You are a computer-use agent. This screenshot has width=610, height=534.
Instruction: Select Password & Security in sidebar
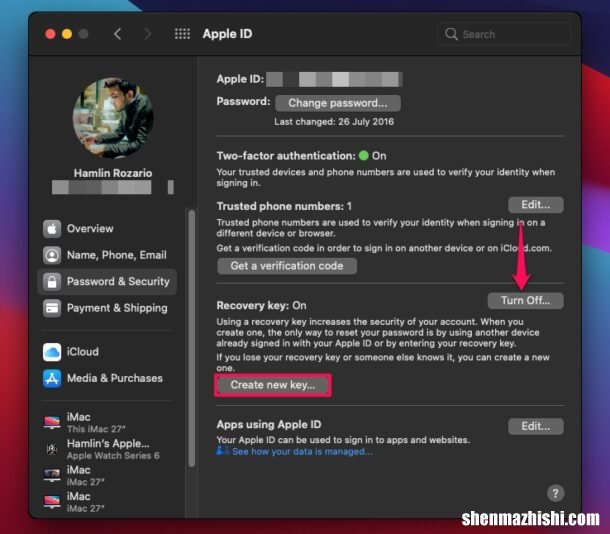click(107, 282)
